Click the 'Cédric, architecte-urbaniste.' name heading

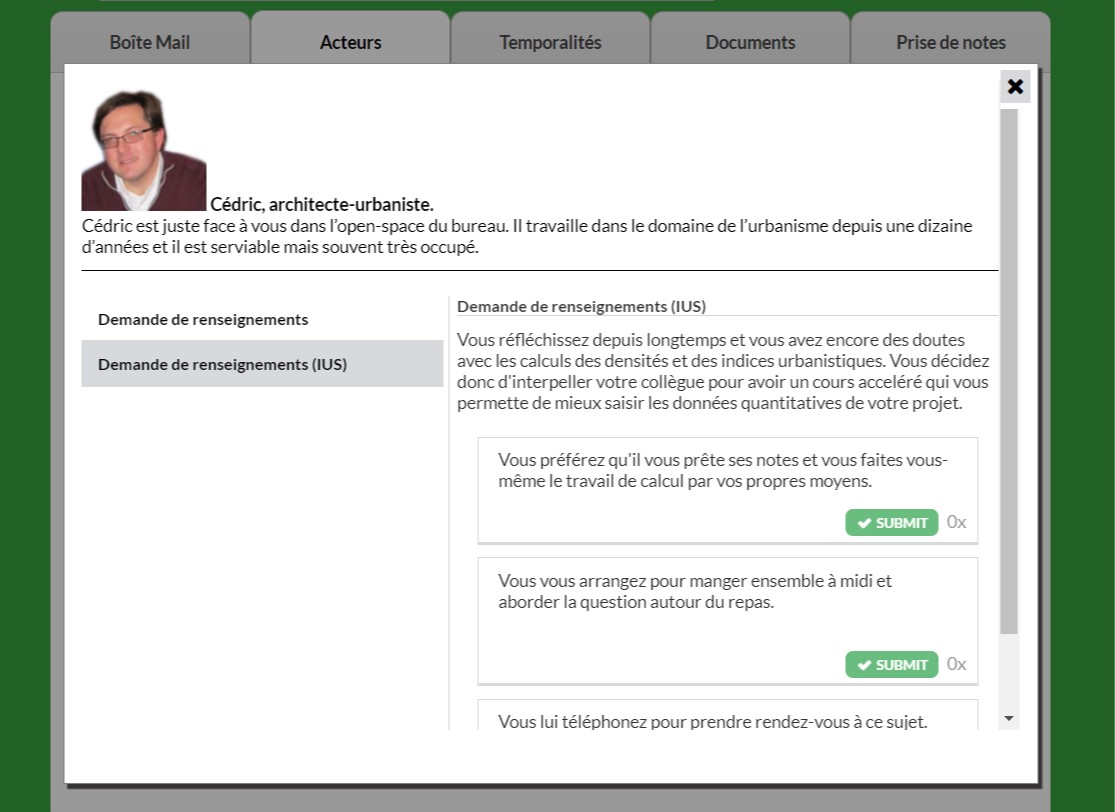321,204
